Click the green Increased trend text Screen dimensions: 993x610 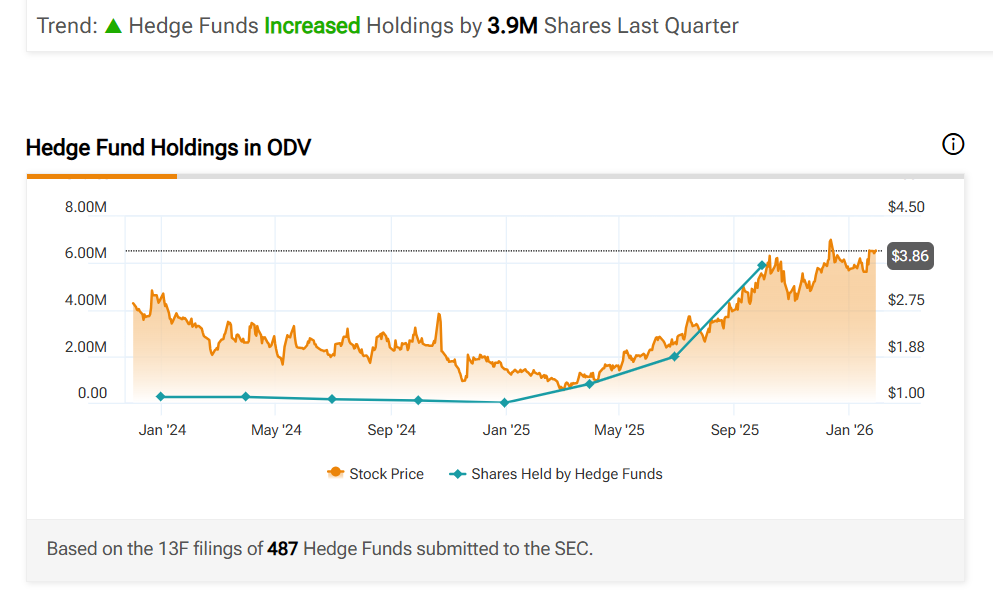(x=312, y=26)
